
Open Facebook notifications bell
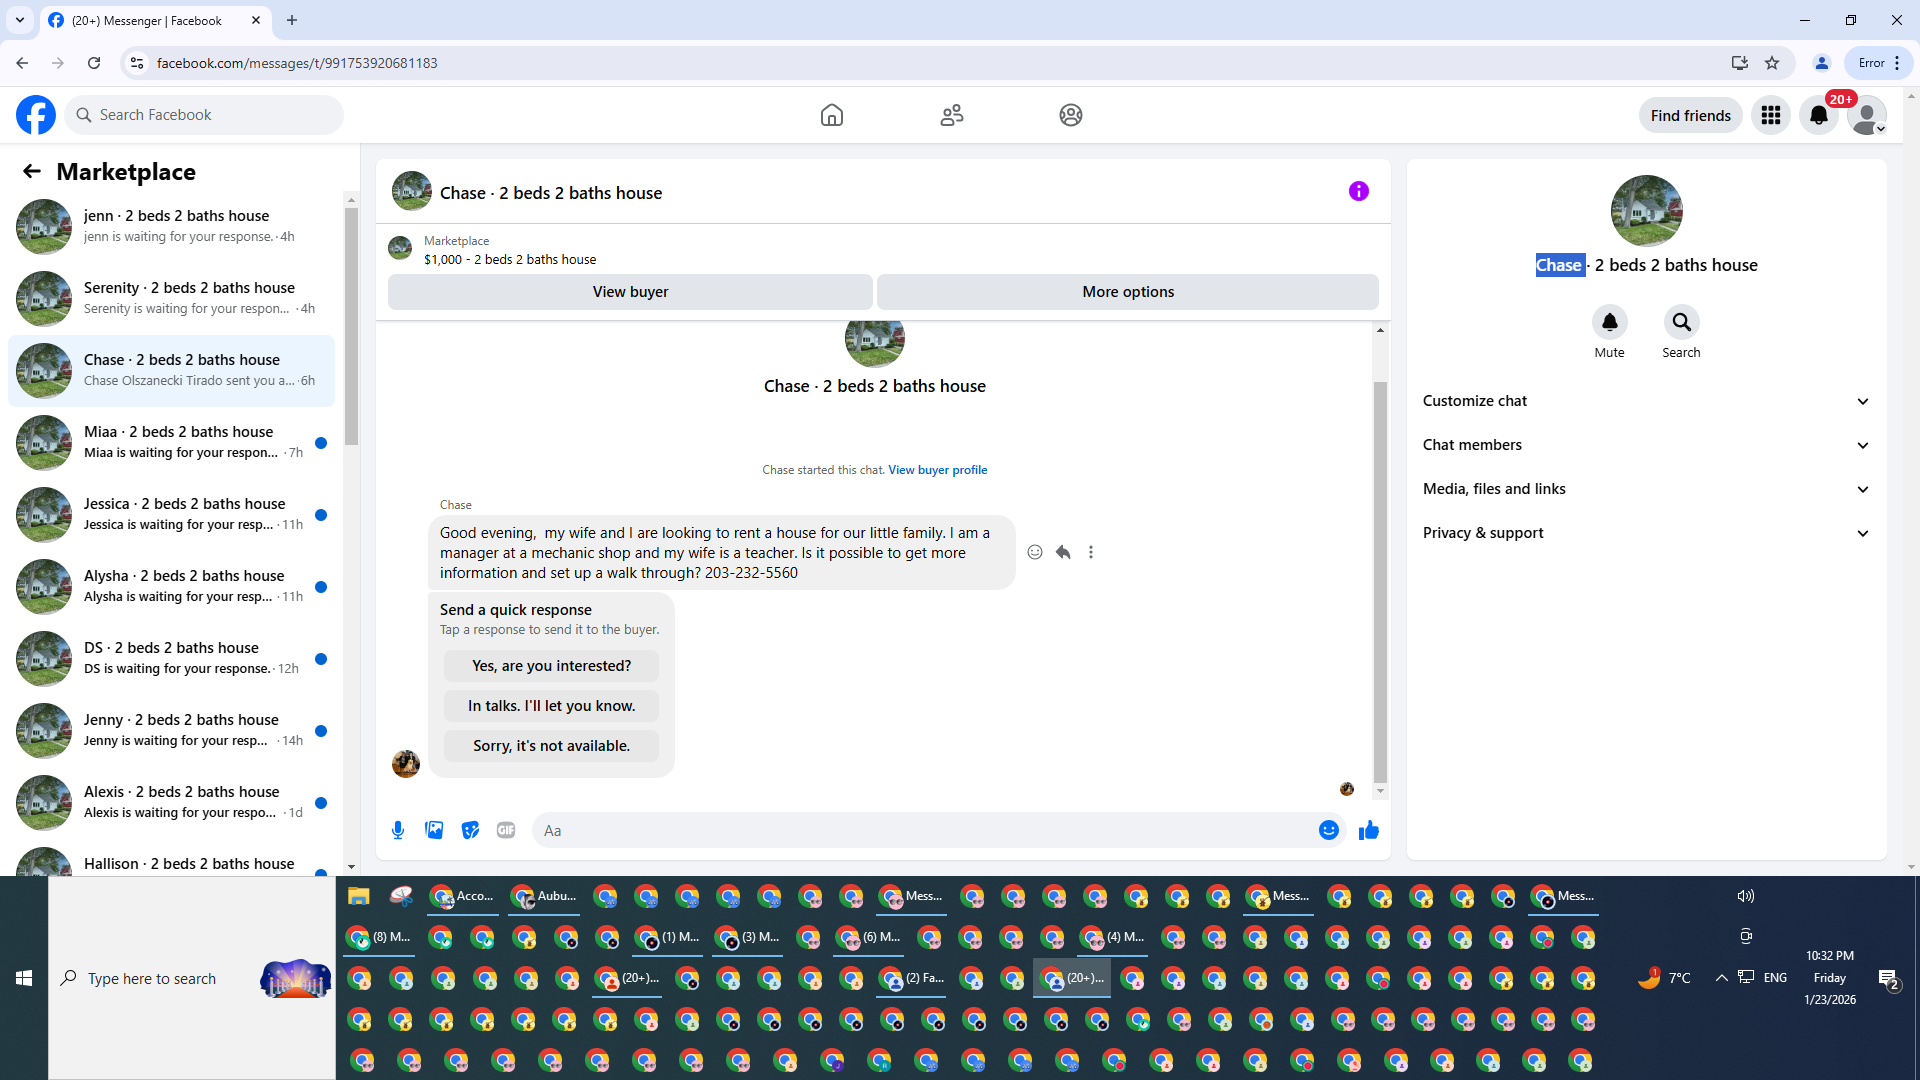[x=1819, y=115]
